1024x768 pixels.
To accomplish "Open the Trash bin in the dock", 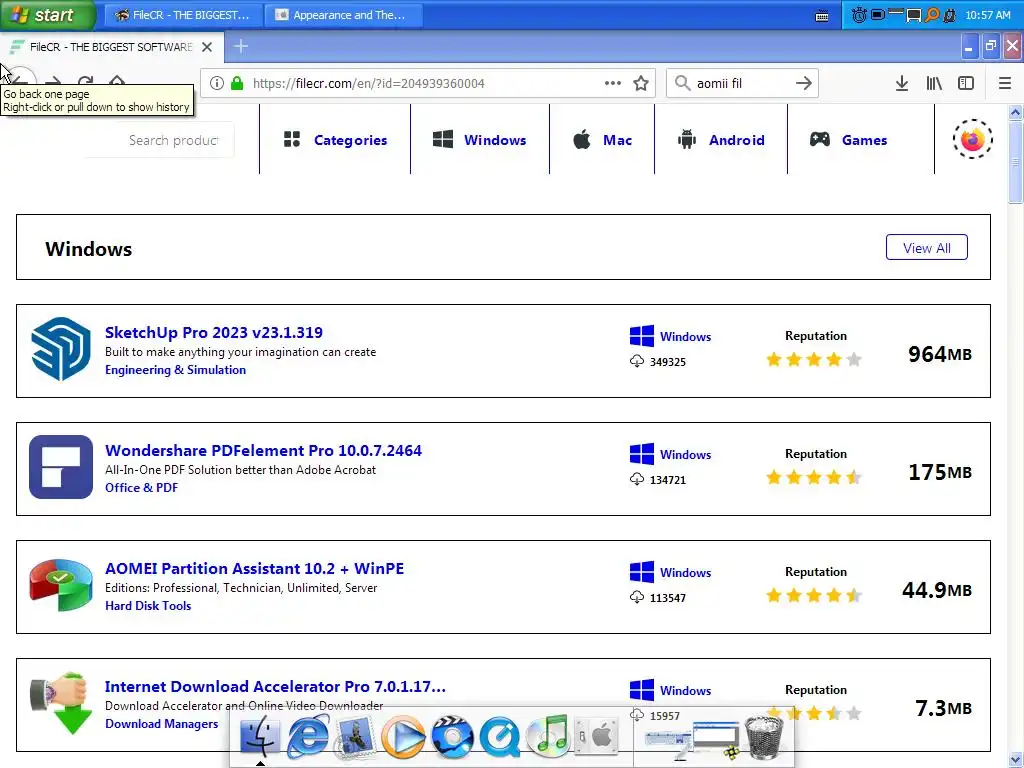I will (x=763, y=737).
